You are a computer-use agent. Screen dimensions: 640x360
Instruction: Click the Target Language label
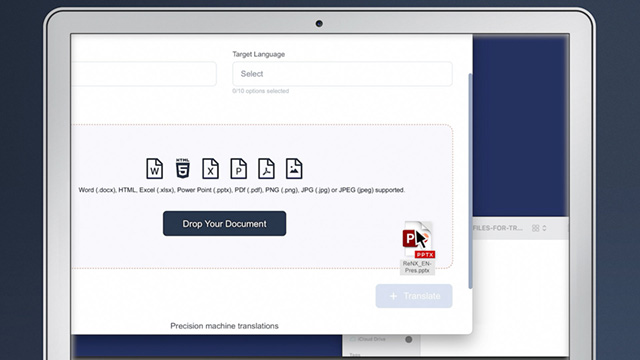[x=259, y=54]
